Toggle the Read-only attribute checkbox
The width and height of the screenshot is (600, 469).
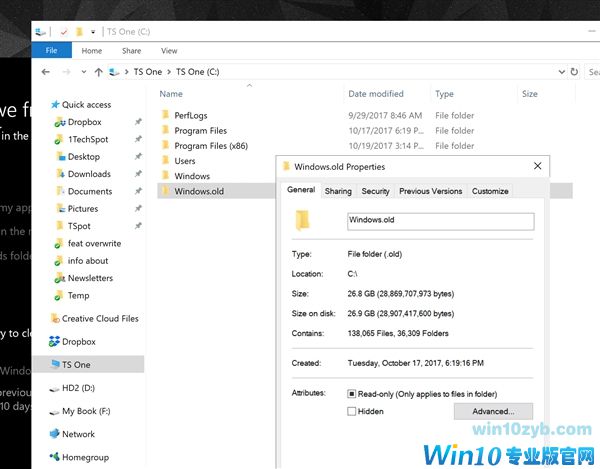[x=351, y=394]
